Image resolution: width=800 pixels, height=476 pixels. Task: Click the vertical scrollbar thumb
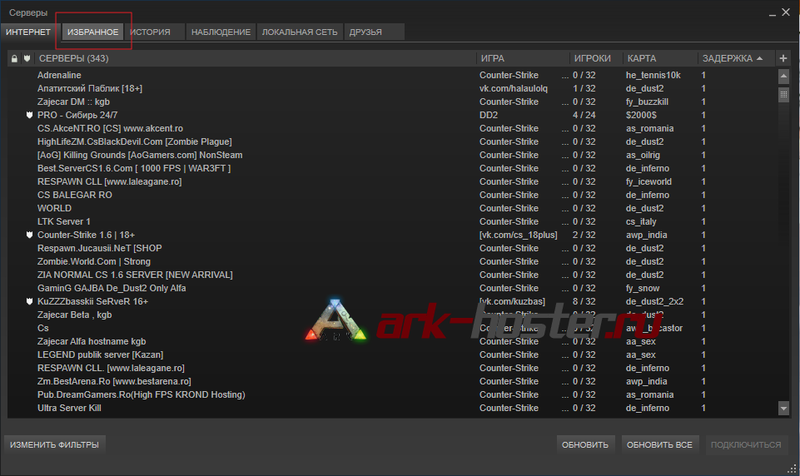click(784, 95)
